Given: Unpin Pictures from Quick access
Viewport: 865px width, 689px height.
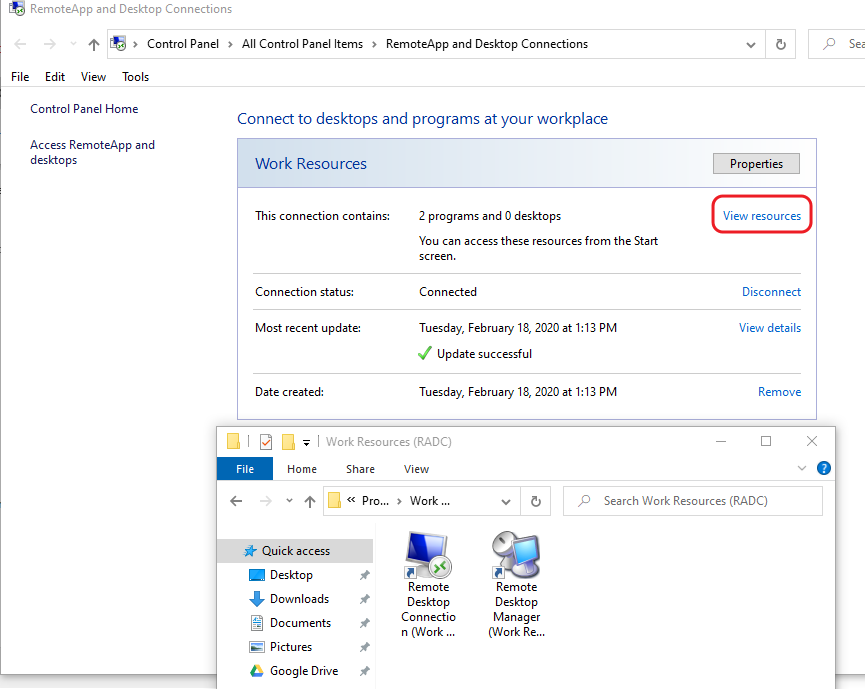Looking at the screenshot, I should 365,646.
